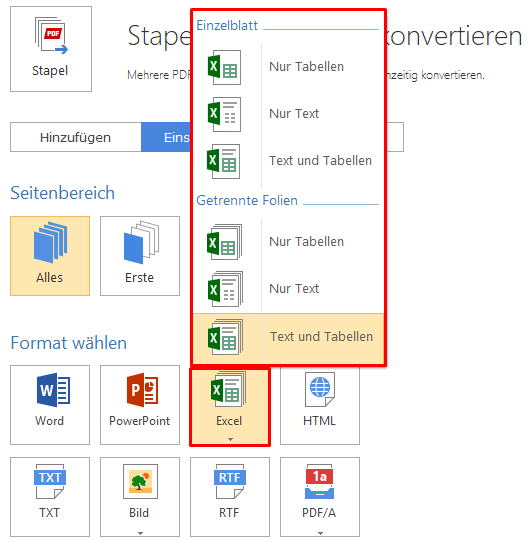Open the Bild tile dropdown arrow
The width and height of the screenshot is (532, 546).
140,533
